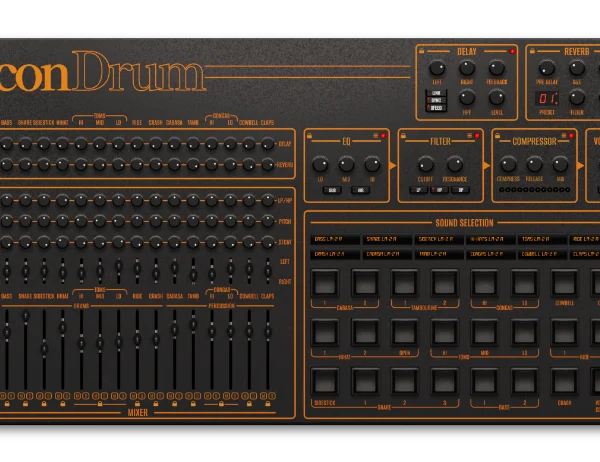
Task: Open the Bass LM-2 A sound selector
Action: point(335,240)
